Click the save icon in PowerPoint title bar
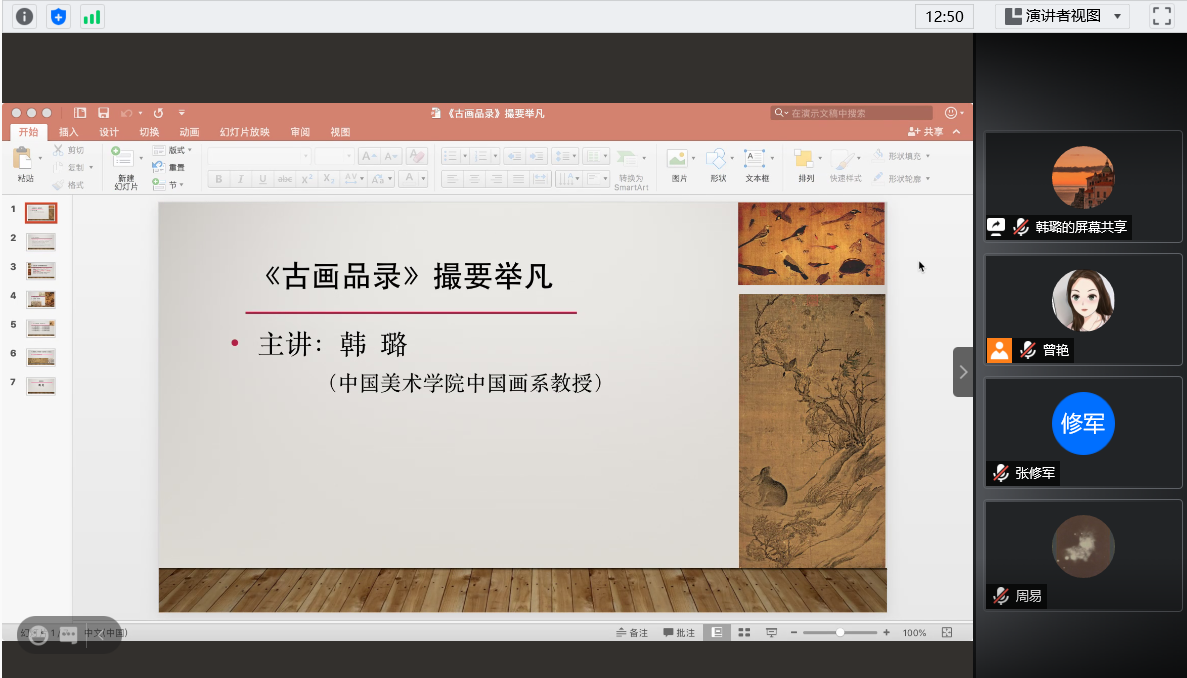The image size is (1187, 678). click(x=103, y=113)
